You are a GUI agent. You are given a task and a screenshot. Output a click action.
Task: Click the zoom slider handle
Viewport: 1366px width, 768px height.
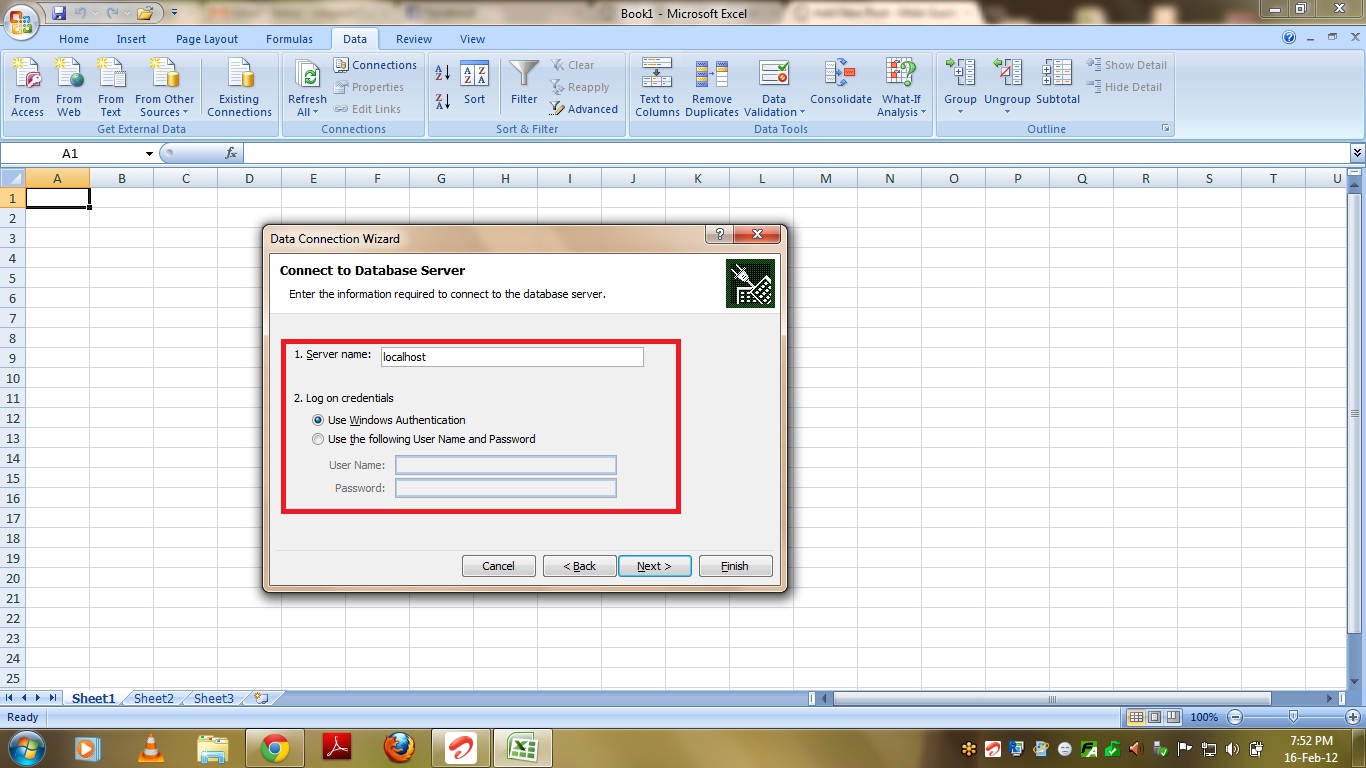pos(1293,717)
